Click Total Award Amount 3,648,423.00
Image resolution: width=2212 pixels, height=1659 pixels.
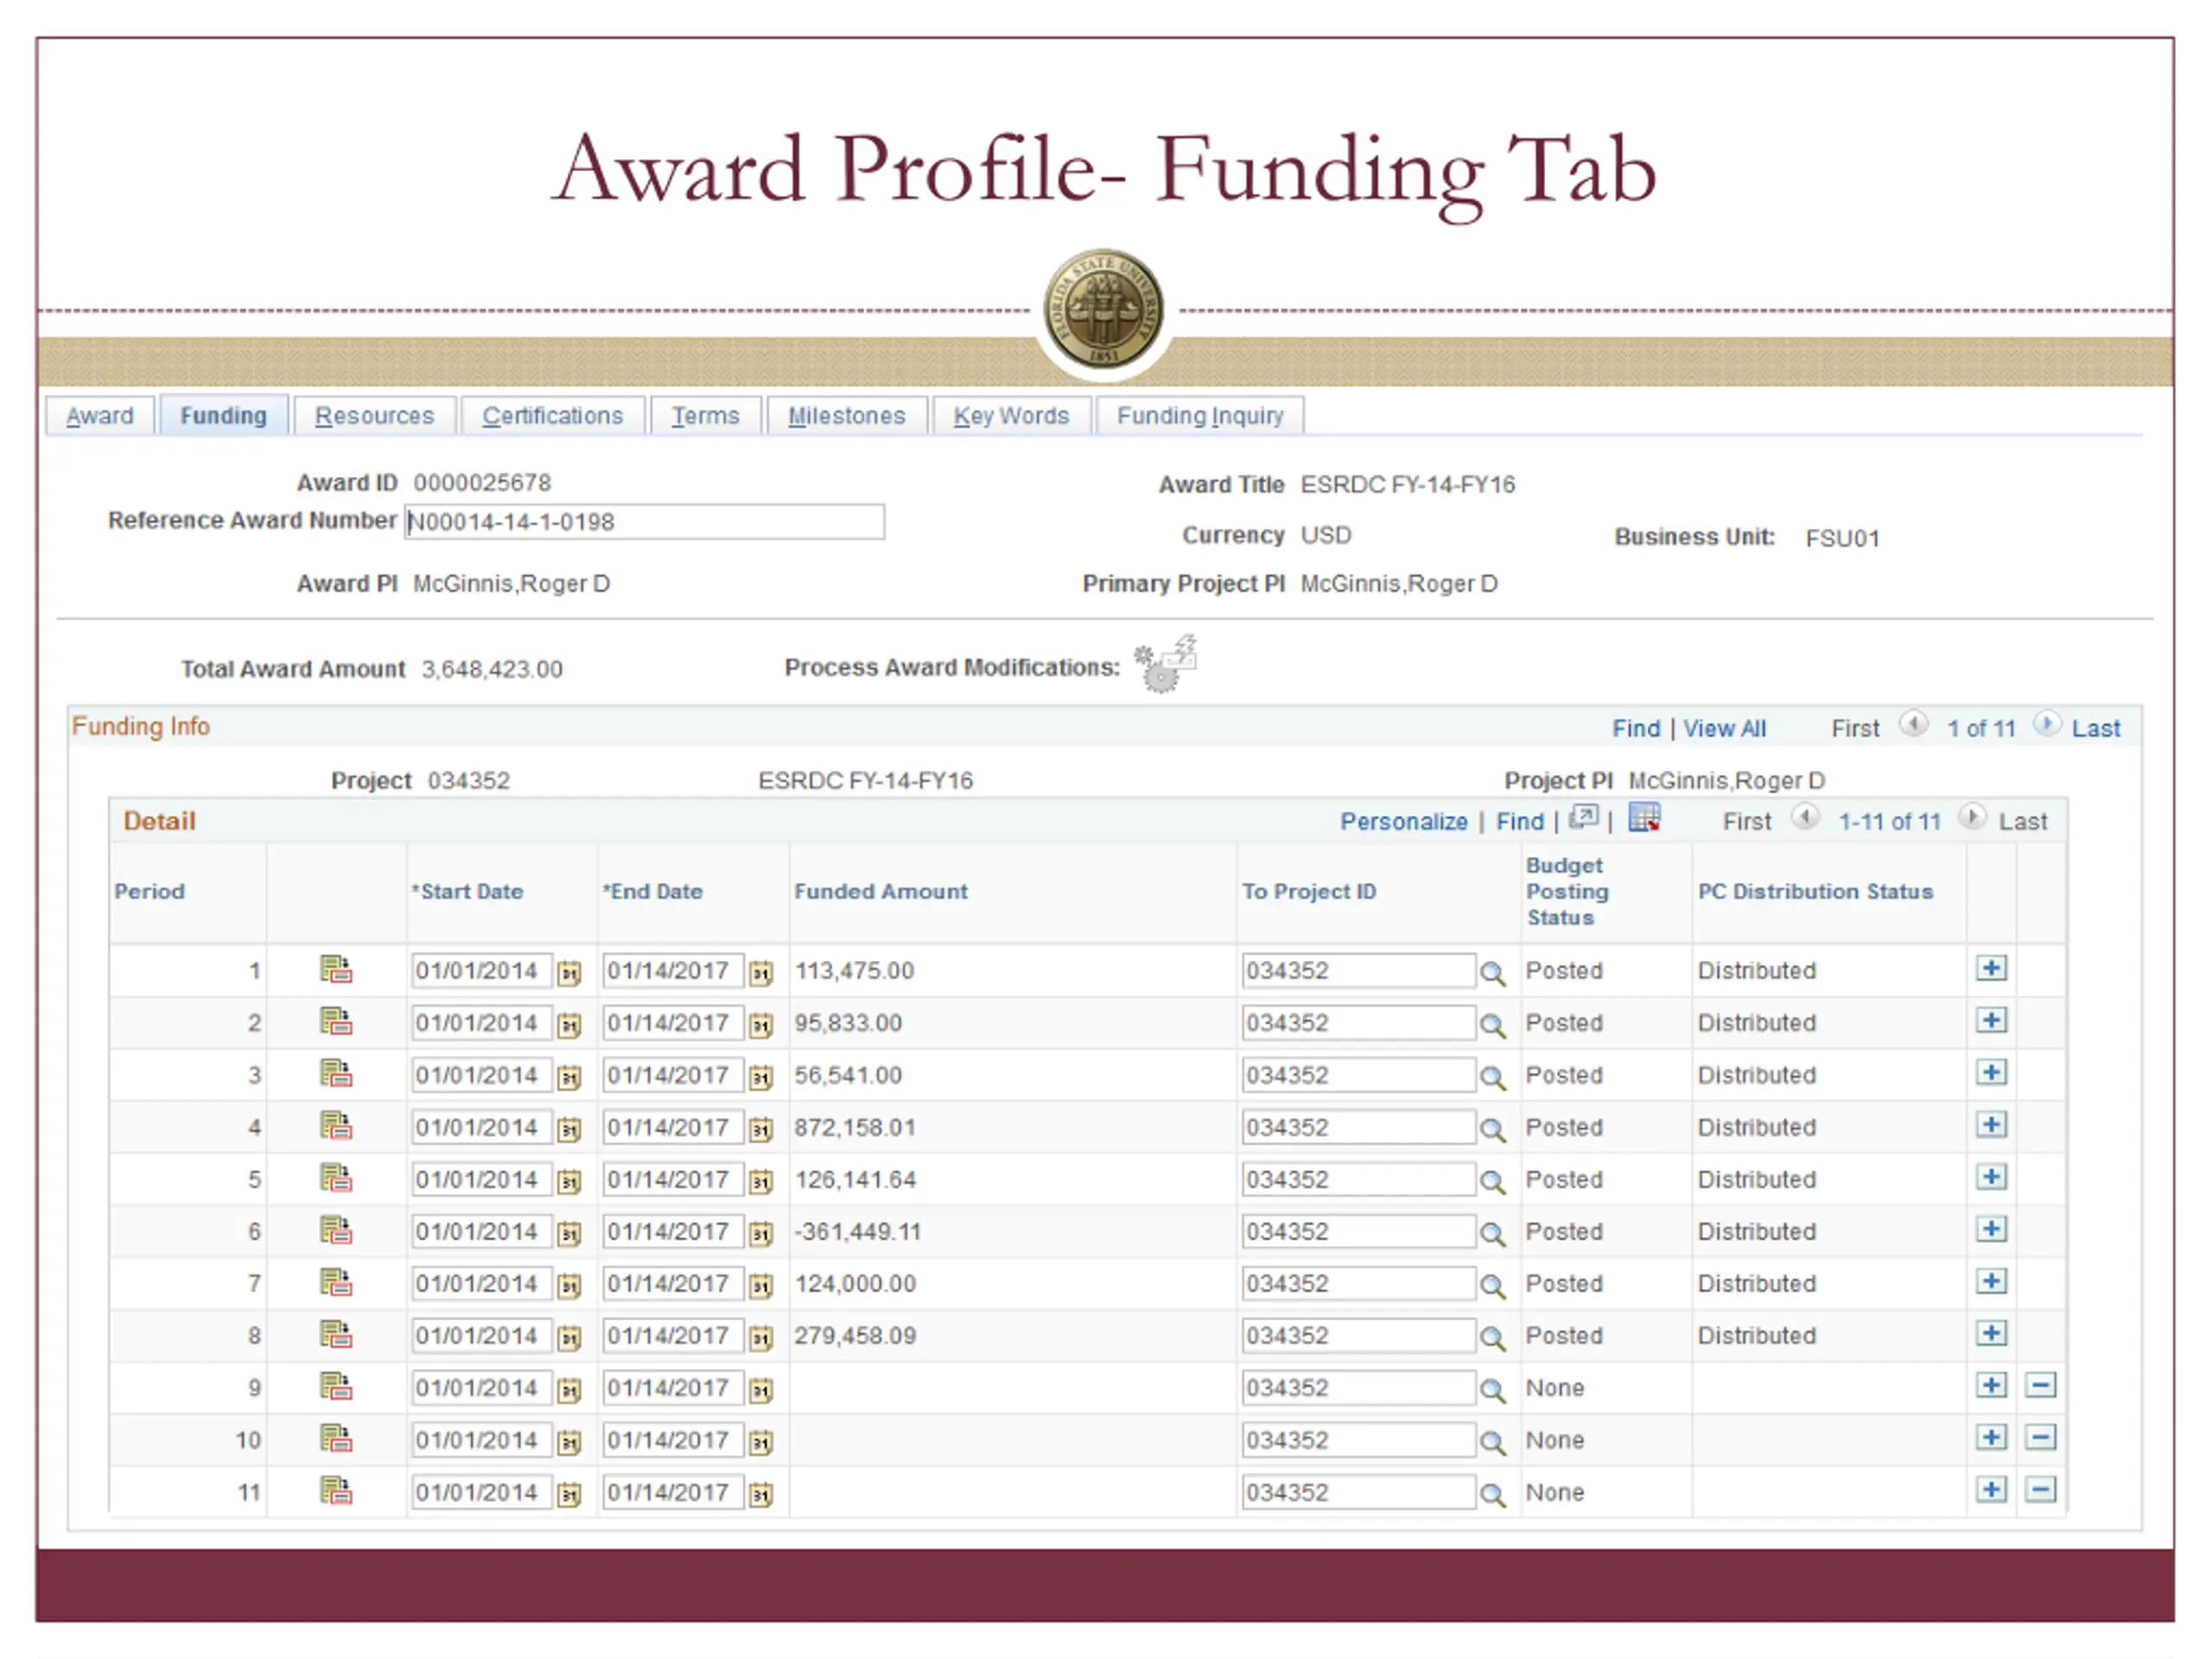click(x=492, y=669)
